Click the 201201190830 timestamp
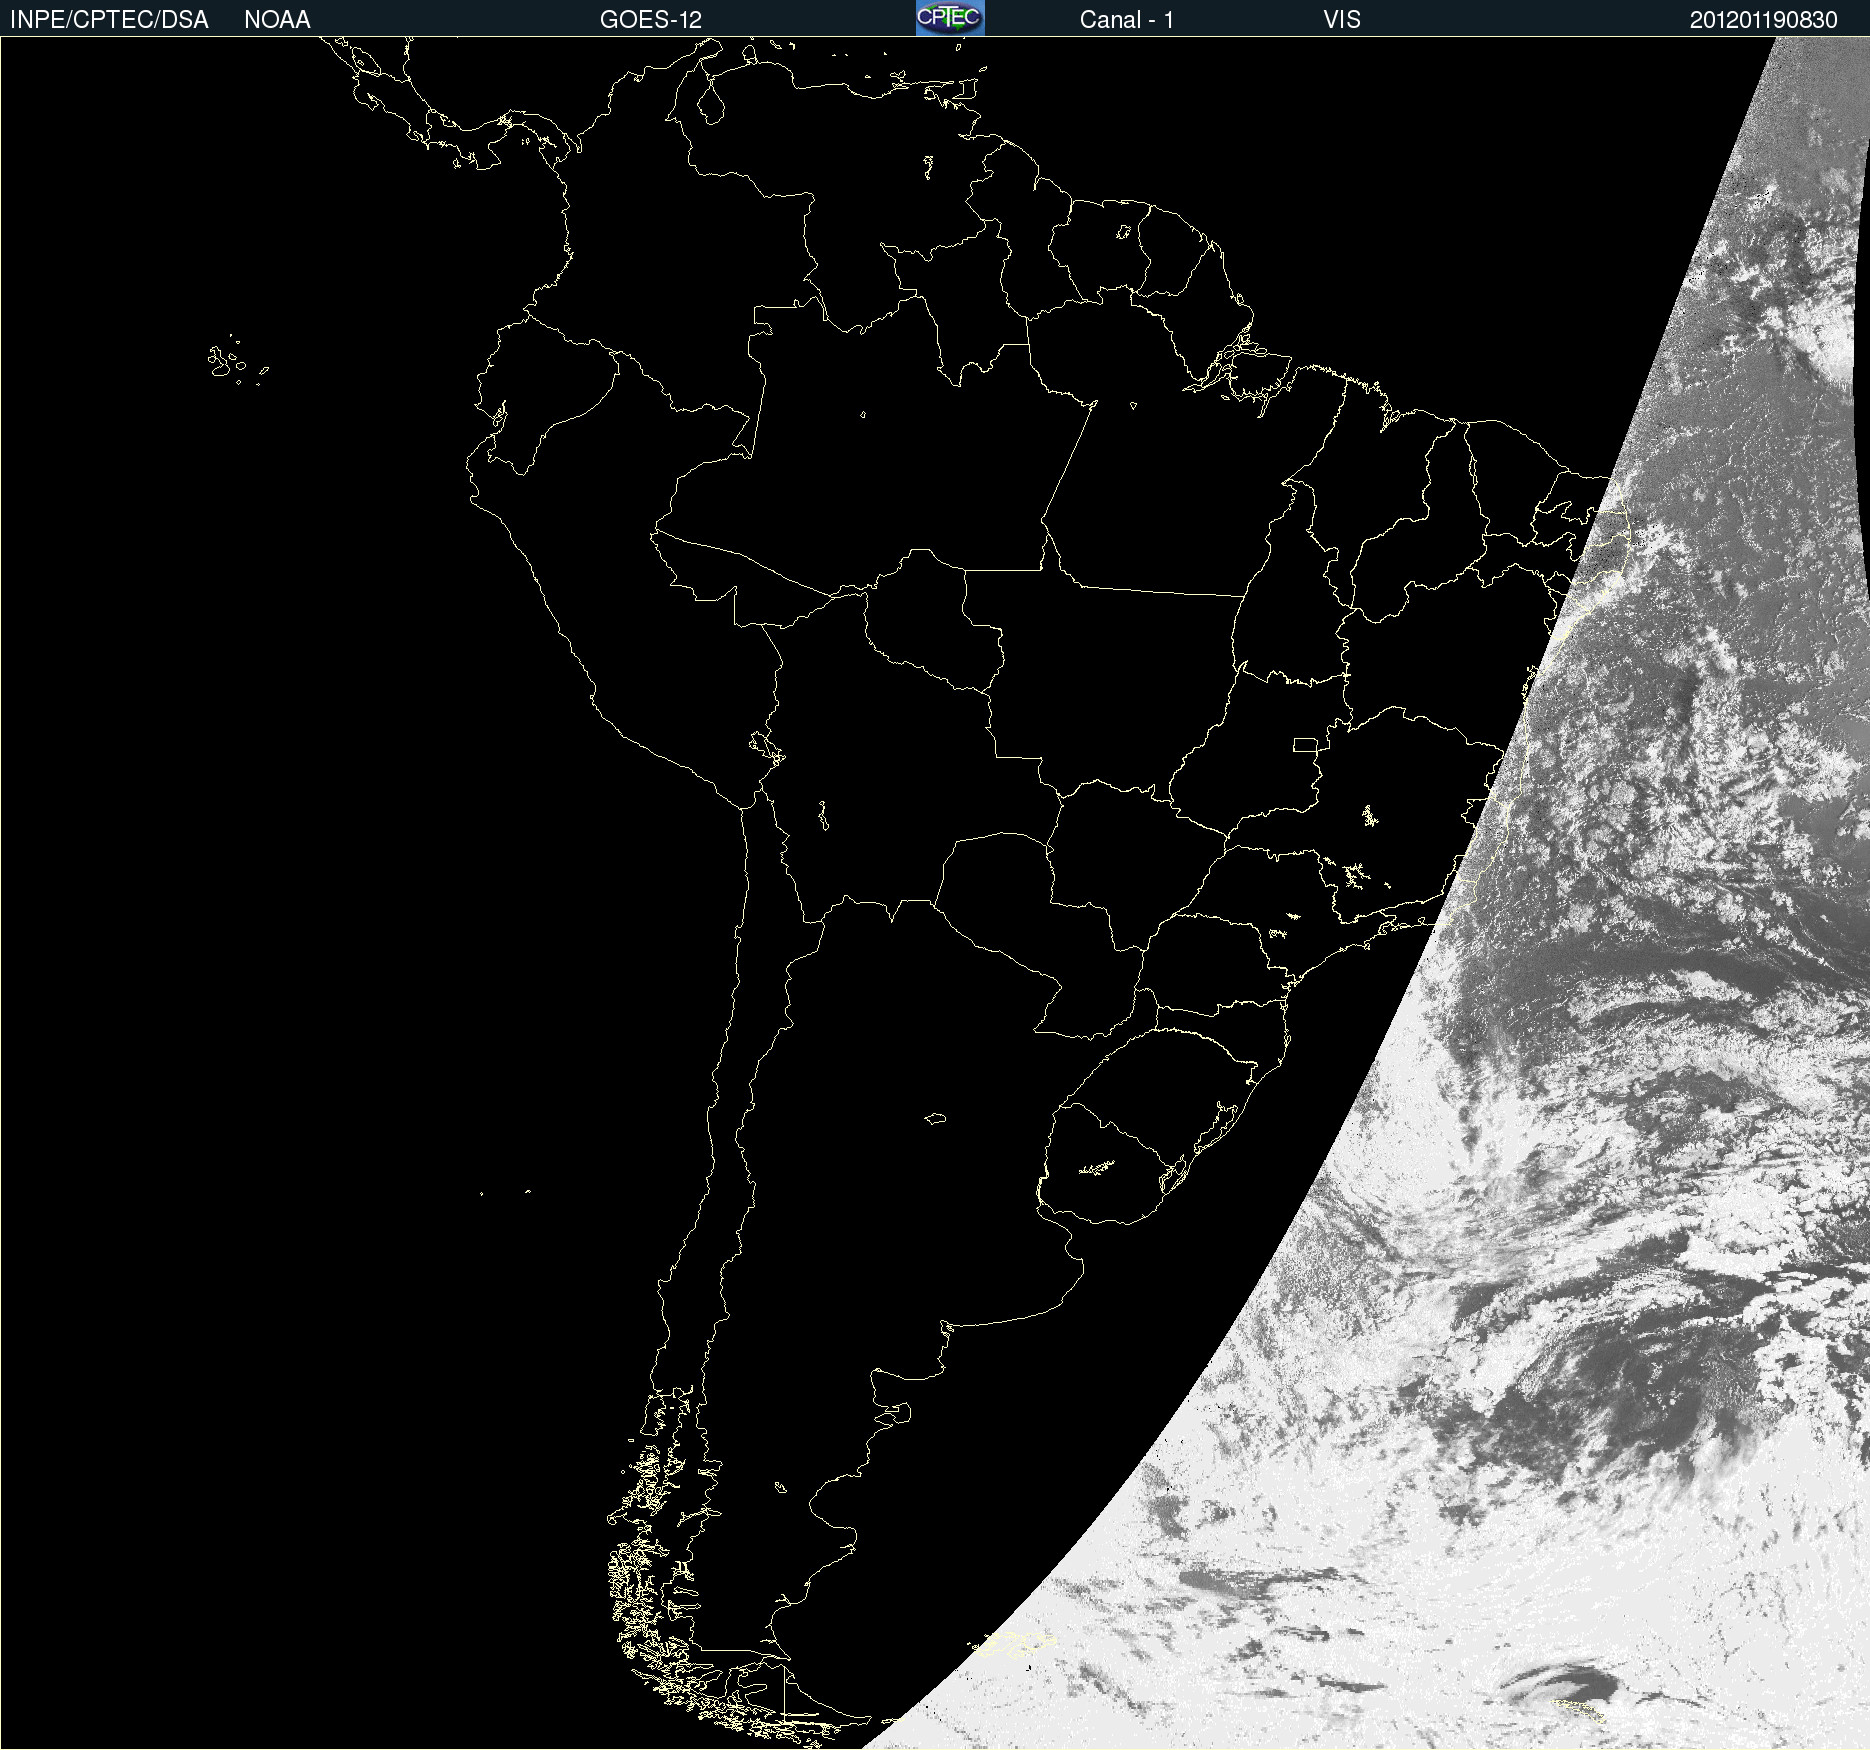Viewport: 1870px width, 1750px height. click(1764, 20)
